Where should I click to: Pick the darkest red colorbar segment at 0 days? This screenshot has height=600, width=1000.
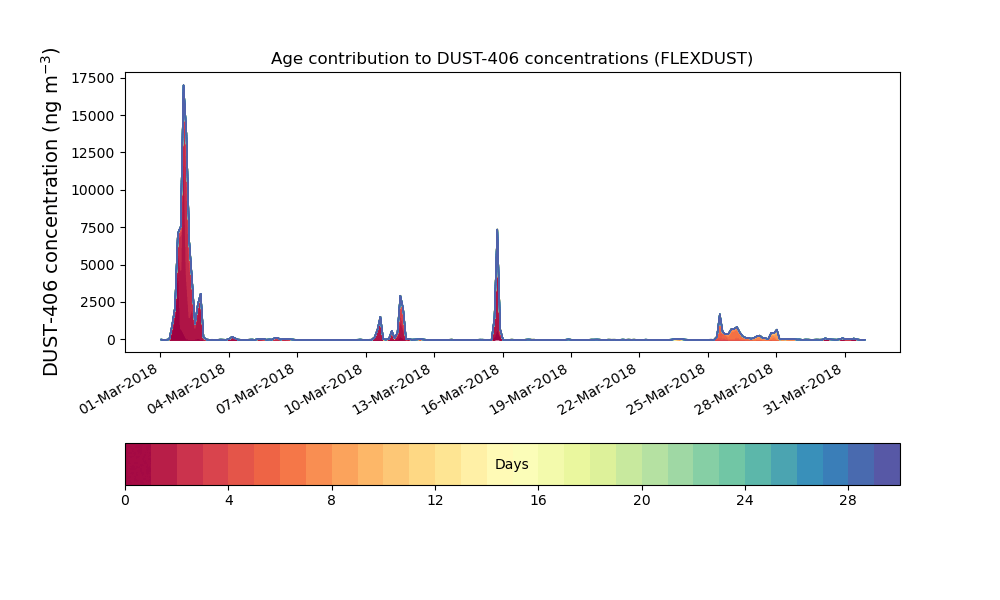tap(138, 464)
